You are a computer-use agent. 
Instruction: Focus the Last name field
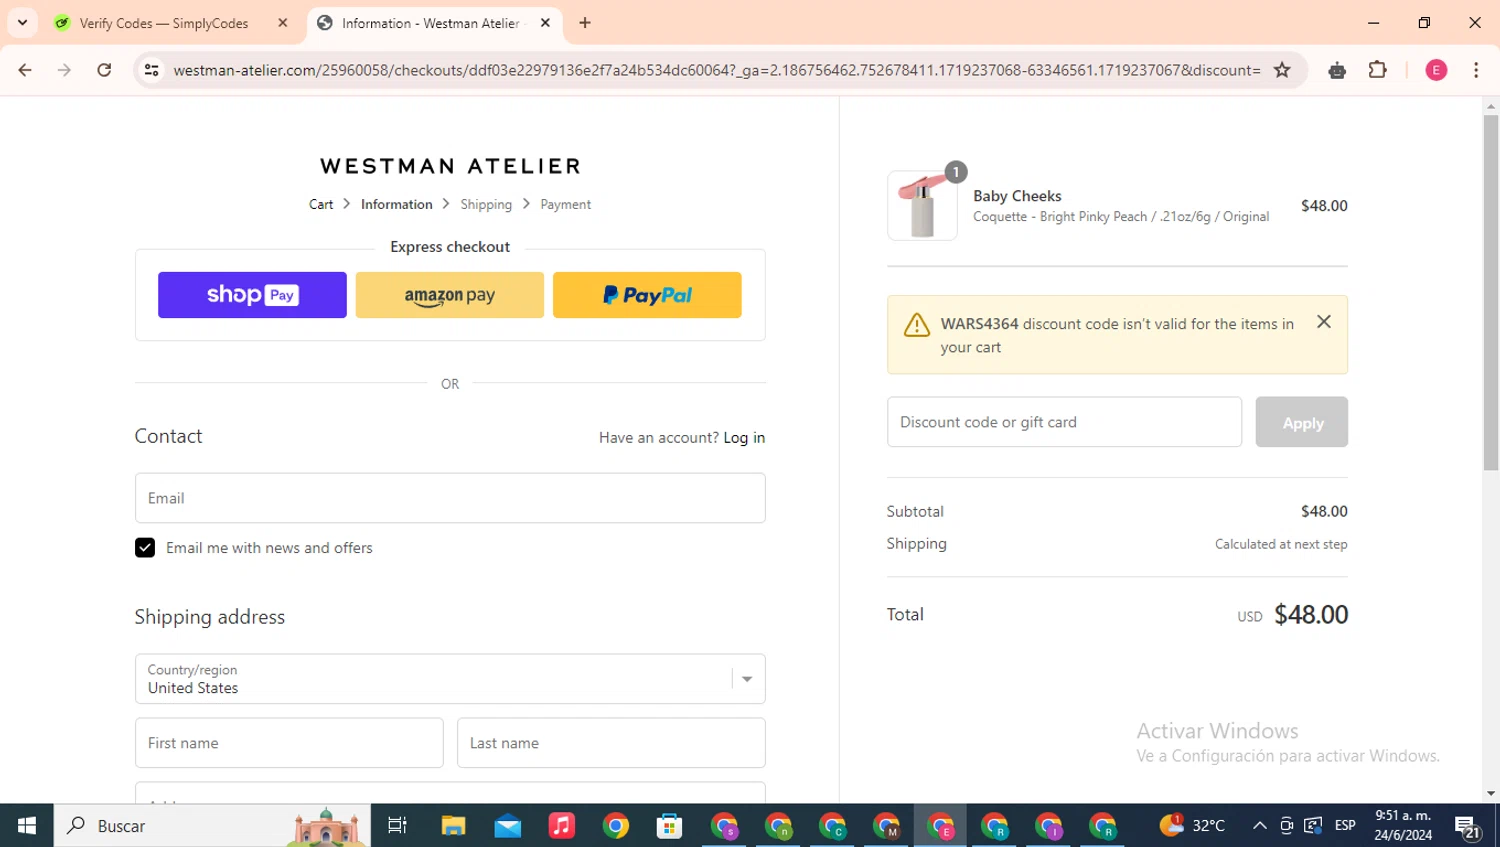tap(611, 743)
